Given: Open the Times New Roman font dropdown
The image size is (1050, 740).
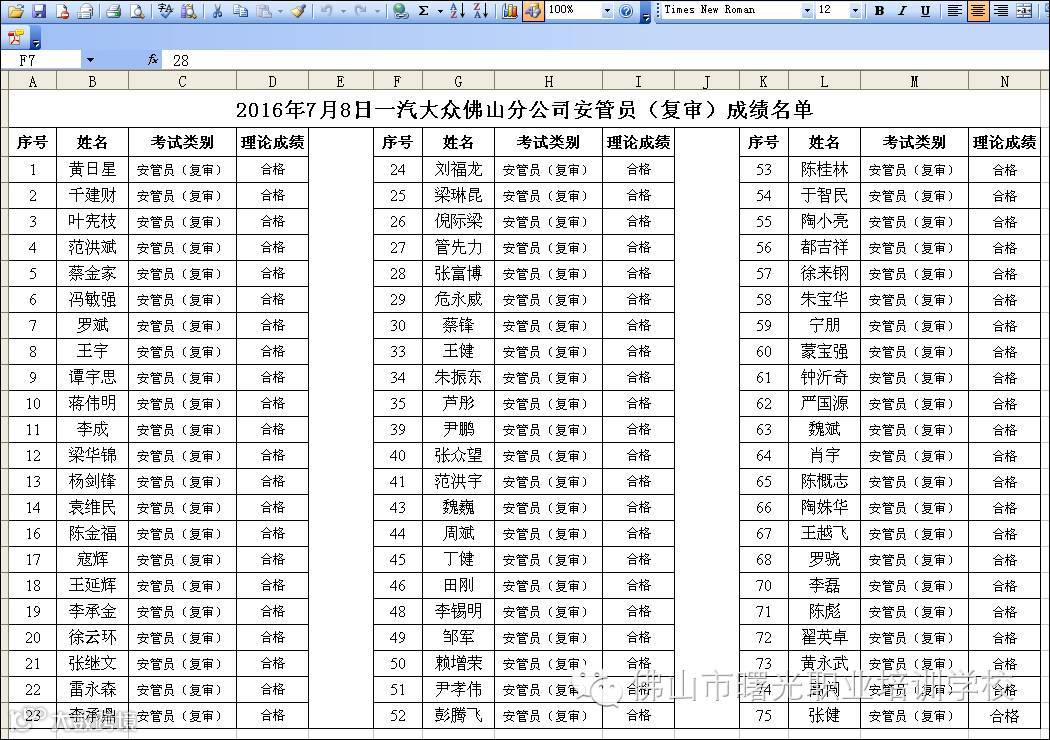Looking at the screenshot, I should [x=807, y=11].
